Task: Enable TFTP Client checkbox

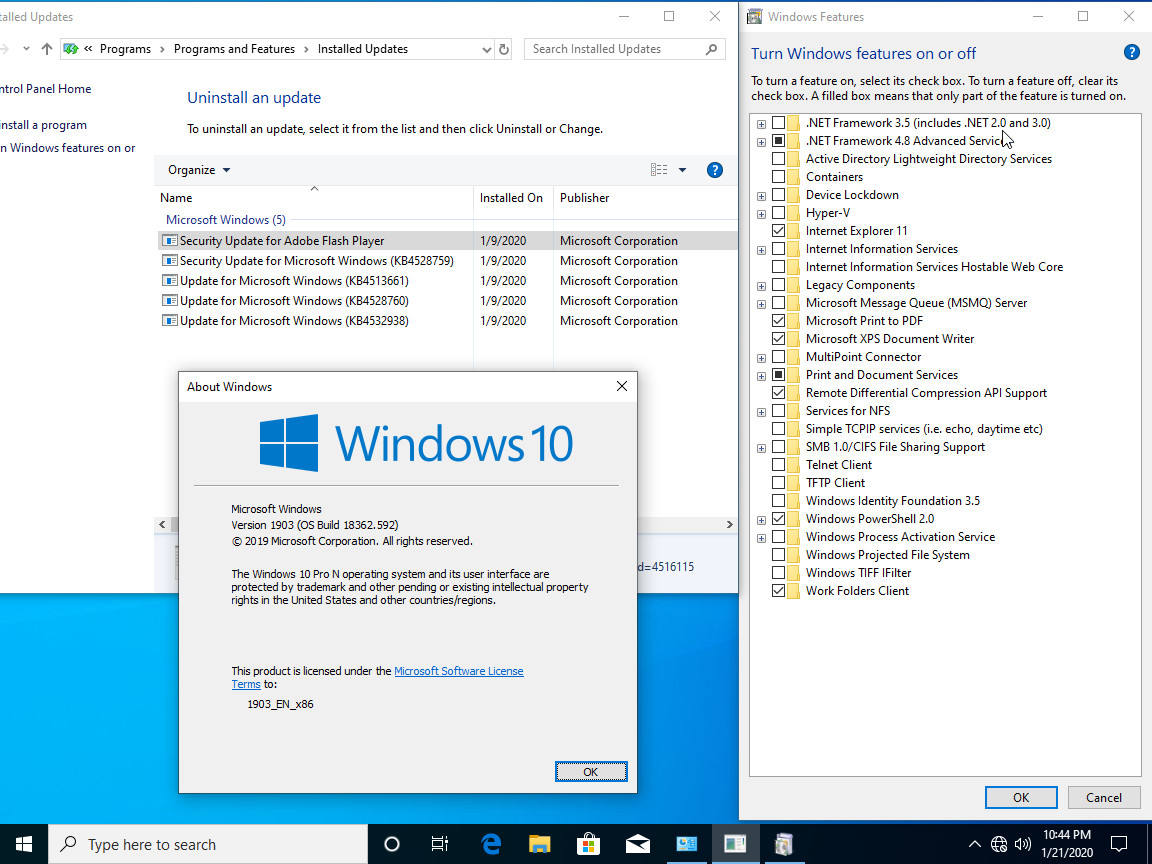Action: pos(779,483)
